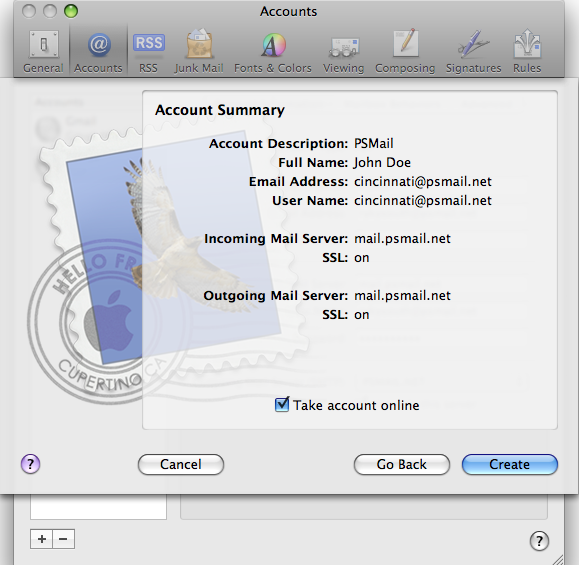The width and height of the screenshot is (579, 565).
Task: Click the Accounts window title bar
Action: coord(288,11)
